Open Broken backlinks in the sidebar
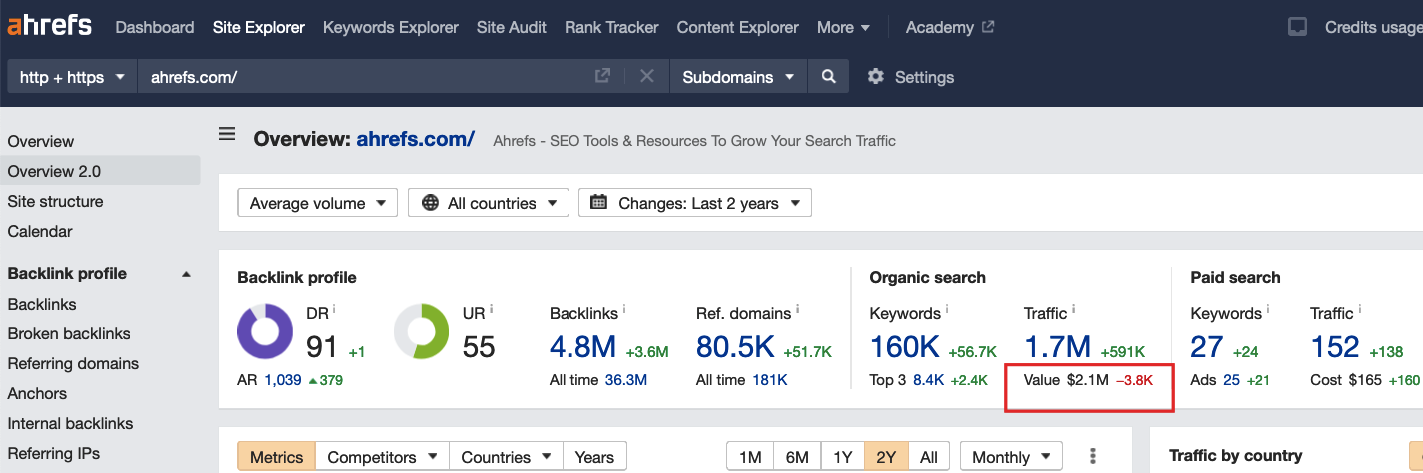 pos(69,333)
